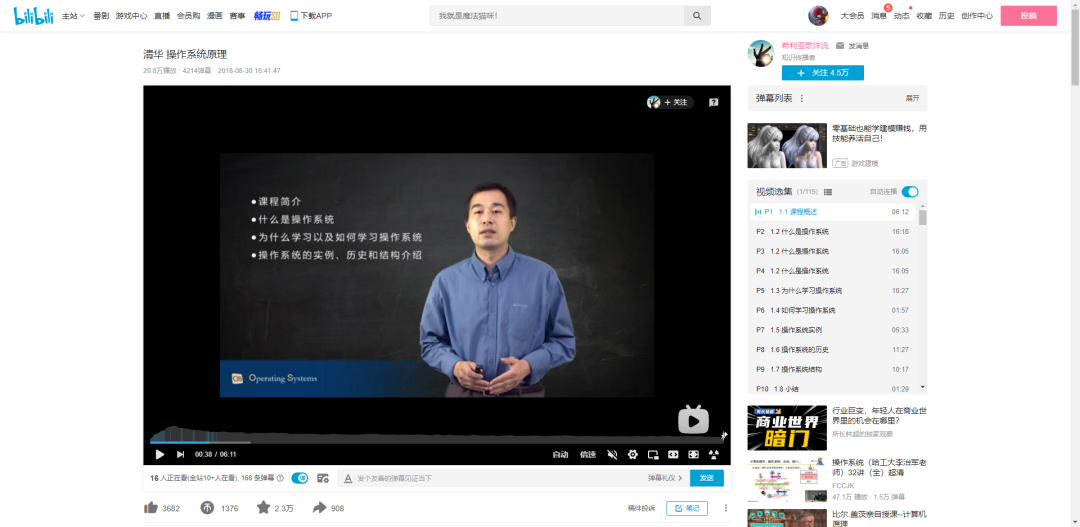The height and width of the screenshot is (527, 1080).
Task: Open 番剧 in top navigation
Action: [101, 16]
